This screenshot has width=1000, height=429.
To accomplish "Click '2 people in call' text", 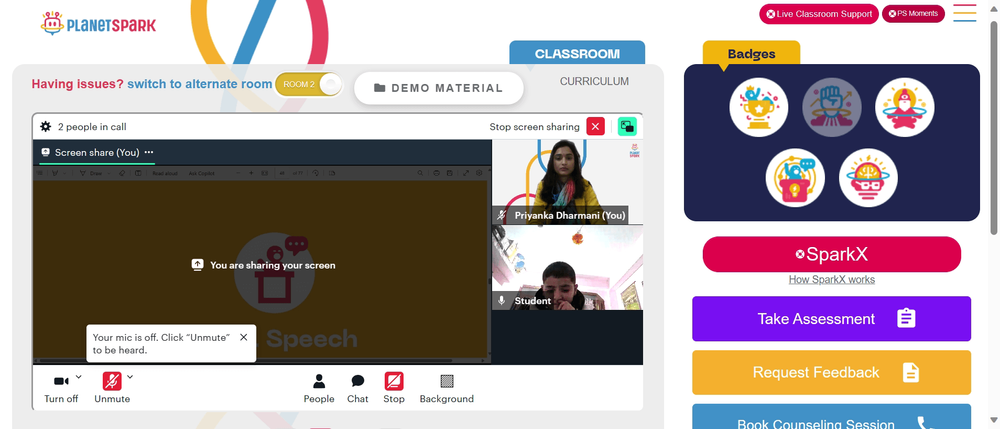I will tap(92, 127).
